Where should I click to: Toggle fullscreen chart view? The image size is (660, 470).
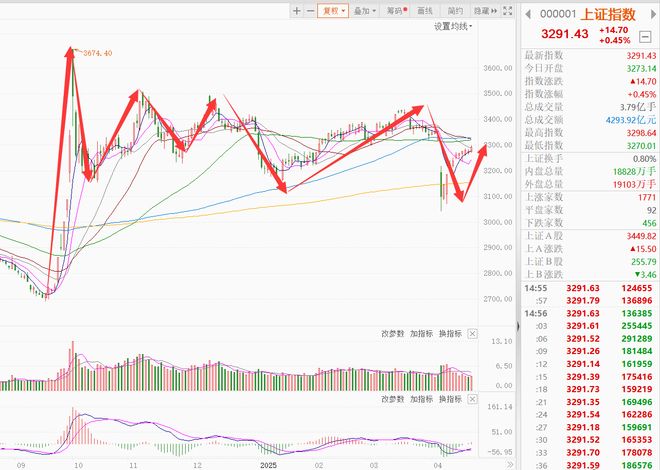click(x=508, y=11)
